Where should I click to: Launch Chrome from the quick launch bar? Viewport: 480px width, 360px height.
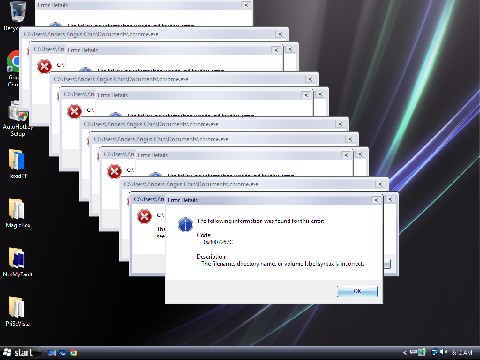pos(74,353)
